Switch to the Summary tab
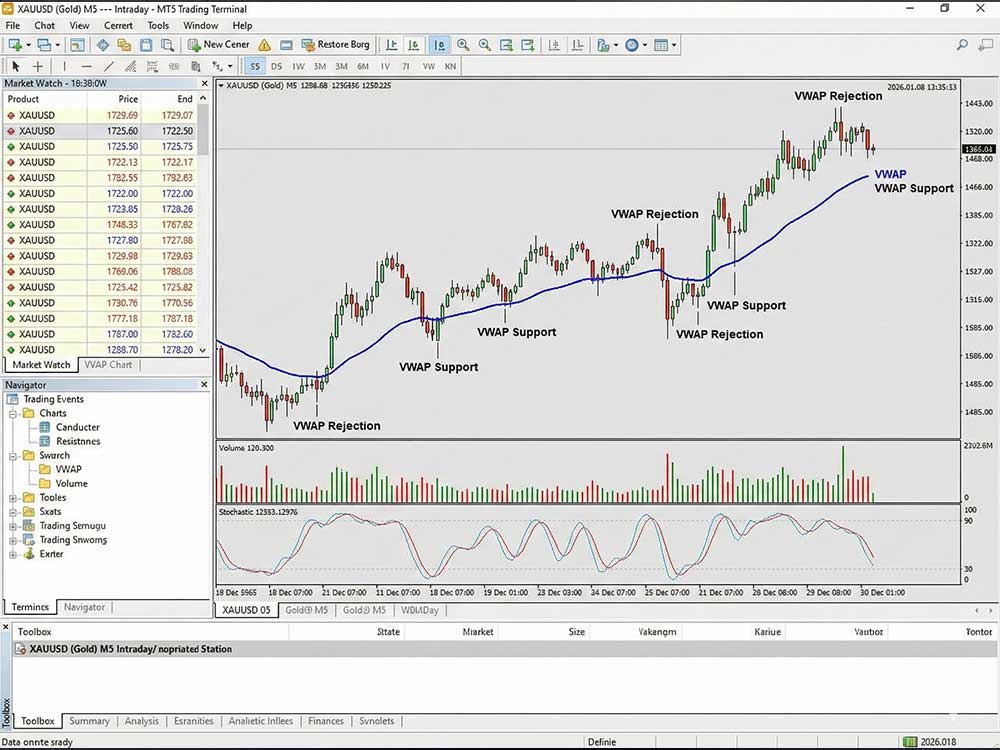This screenshot has height=750, width=1000. (x=89, y=721)
